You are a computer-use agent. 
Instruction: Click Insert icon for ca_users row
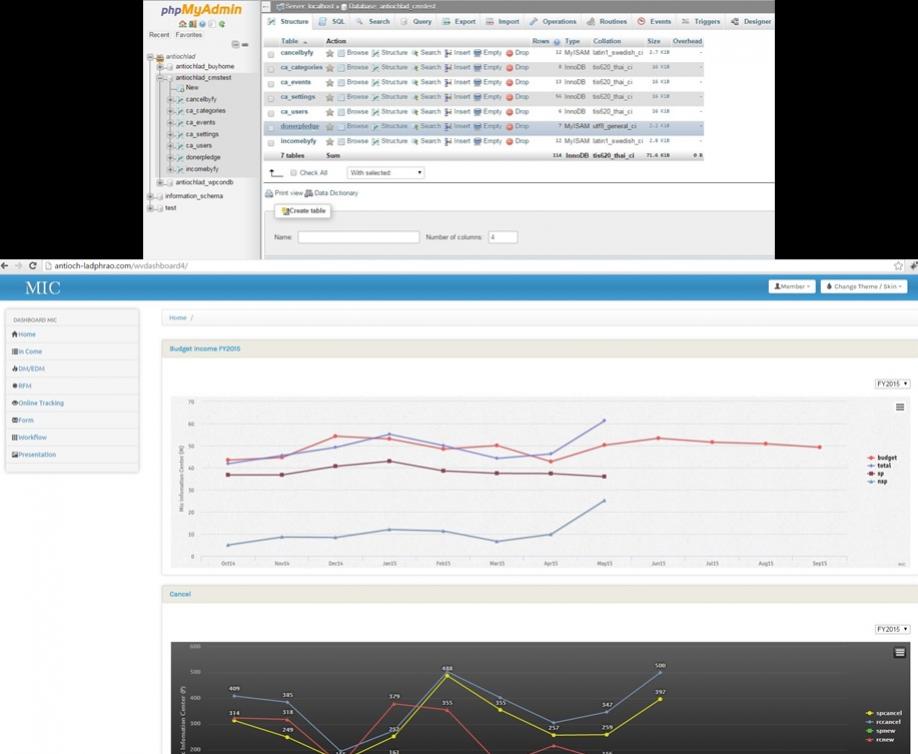coord(448,112)
